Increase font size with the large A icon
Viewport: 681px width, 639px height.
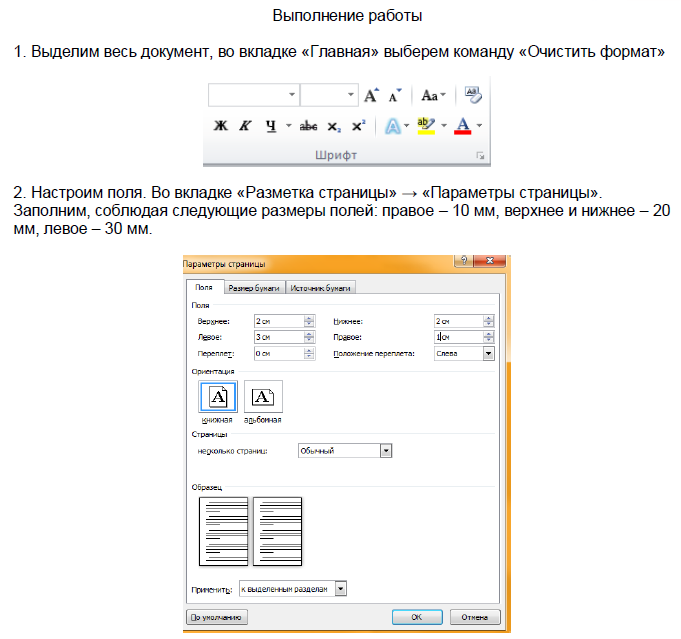point(371,96)
